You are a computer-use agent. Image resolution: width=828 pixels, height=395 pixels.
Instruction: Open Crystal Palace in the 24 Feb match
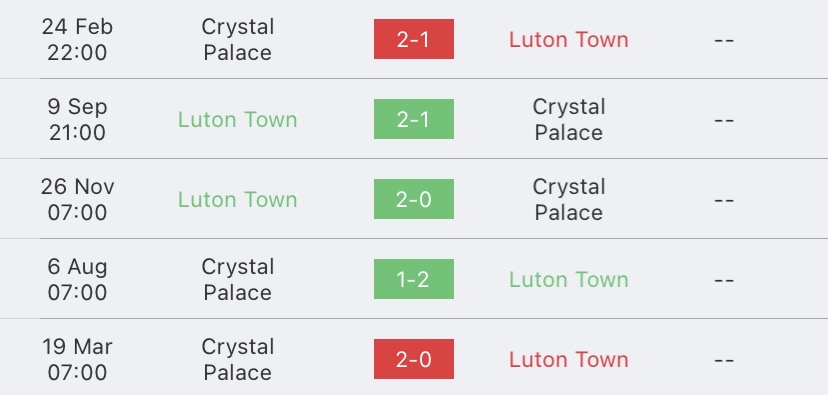point(238,40)
